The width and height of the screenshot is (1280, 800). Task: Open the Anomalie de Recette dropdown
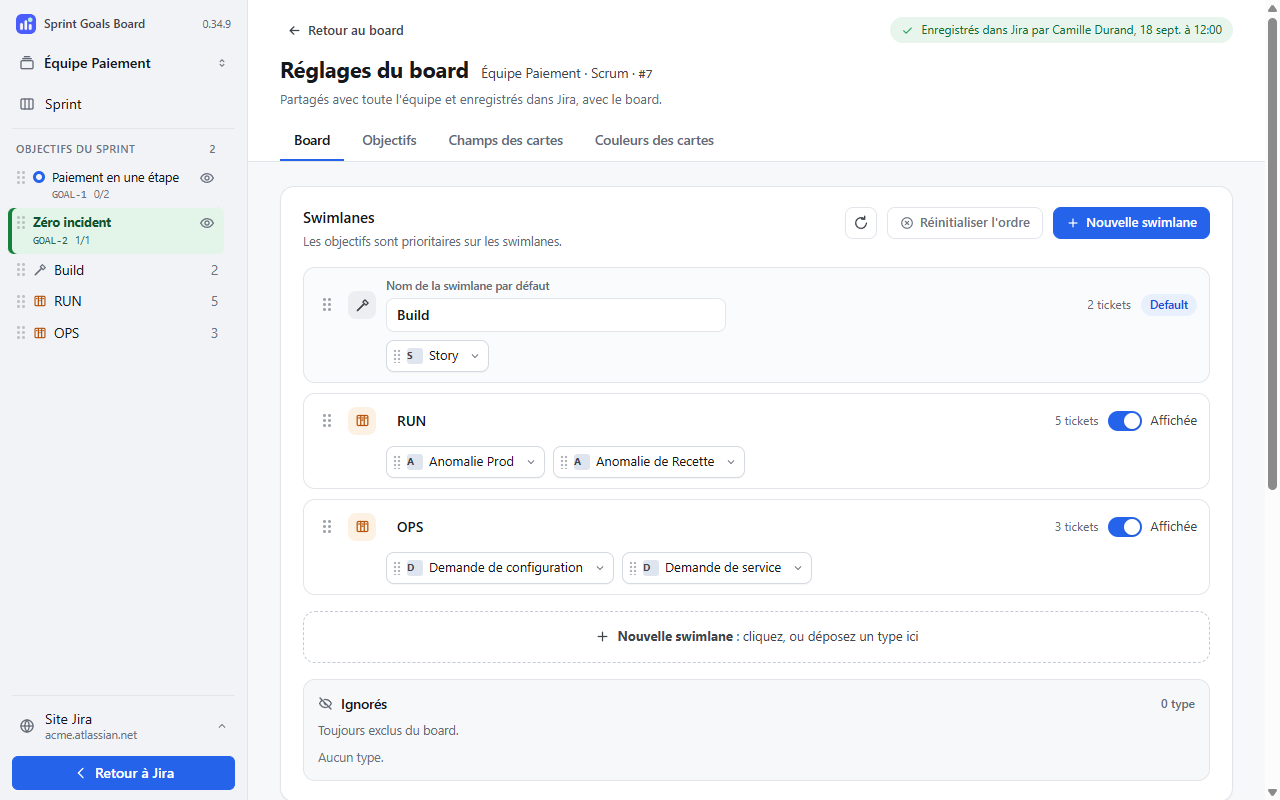point(731,462)
